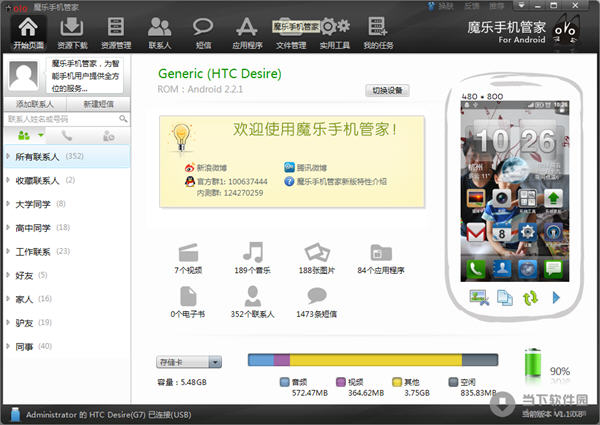
Task: Open the 0个电子书 e-book icon
Action: point(188,296)
